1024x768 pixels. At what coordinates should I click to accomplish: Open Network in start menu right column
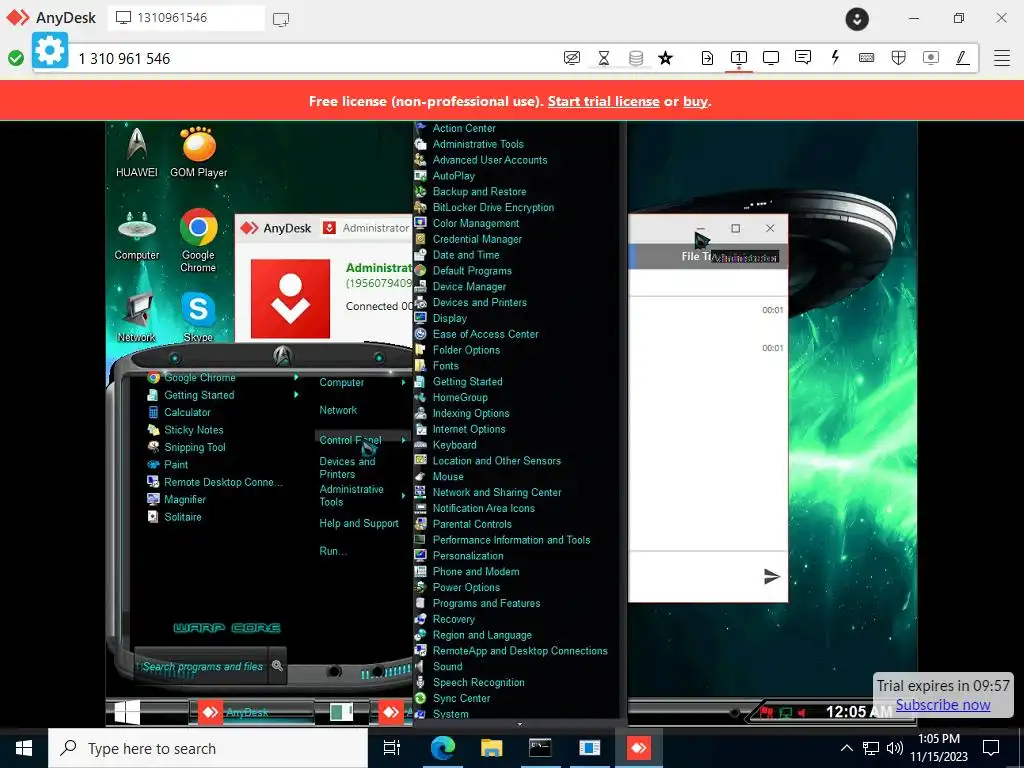point(338,410)
